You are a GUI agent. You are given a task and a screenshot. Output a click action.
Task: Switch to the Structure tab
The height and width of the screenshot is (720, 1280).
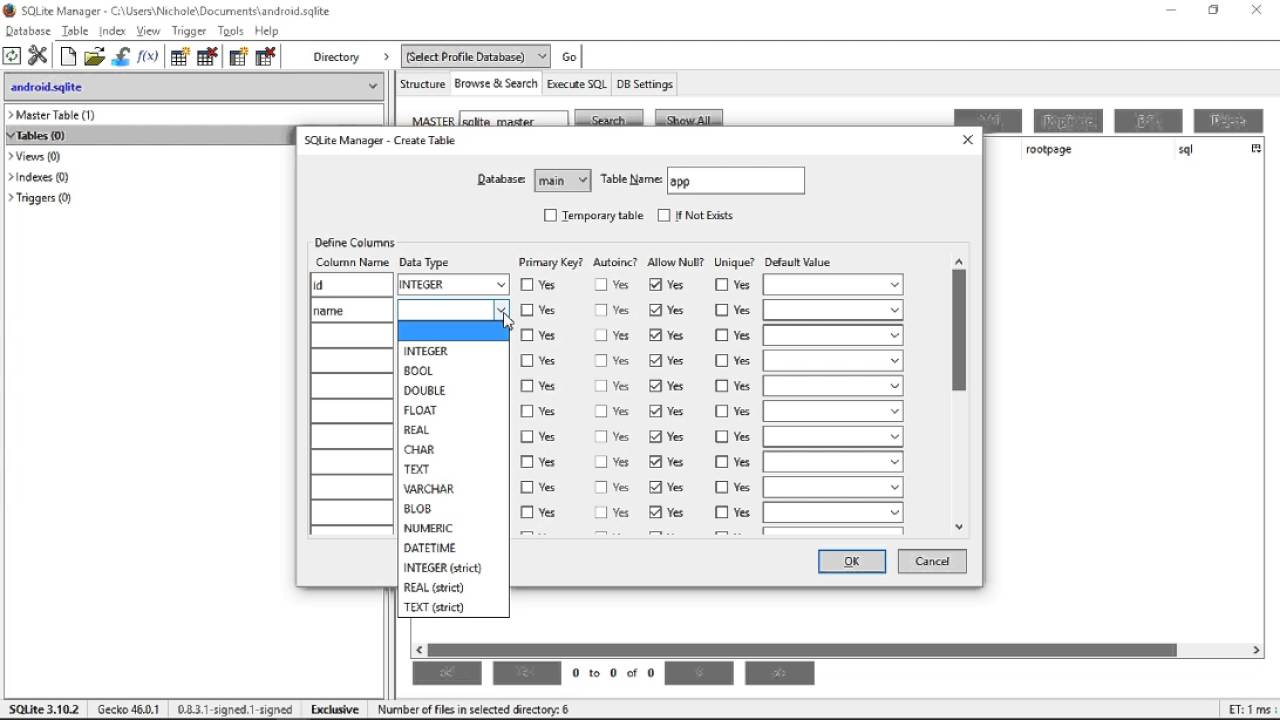click(x=422, y=84)
